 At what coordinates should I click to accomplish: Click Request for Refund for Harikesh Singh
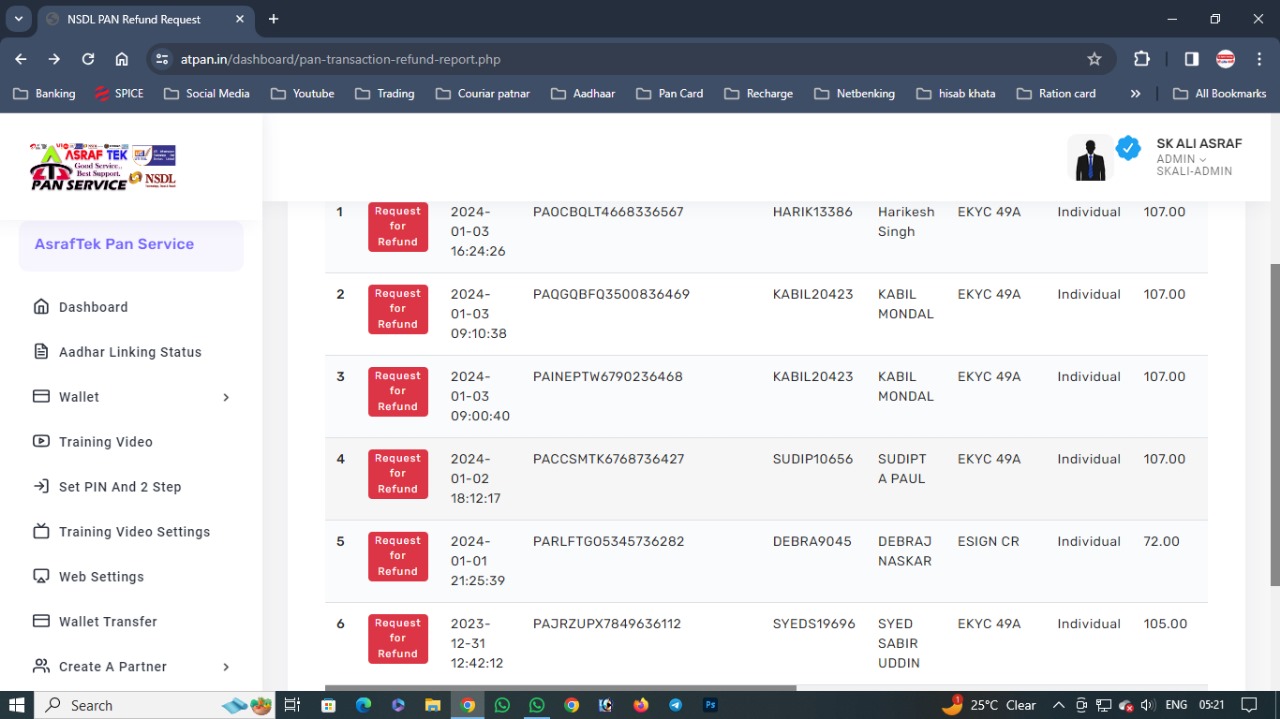point(398,227)
